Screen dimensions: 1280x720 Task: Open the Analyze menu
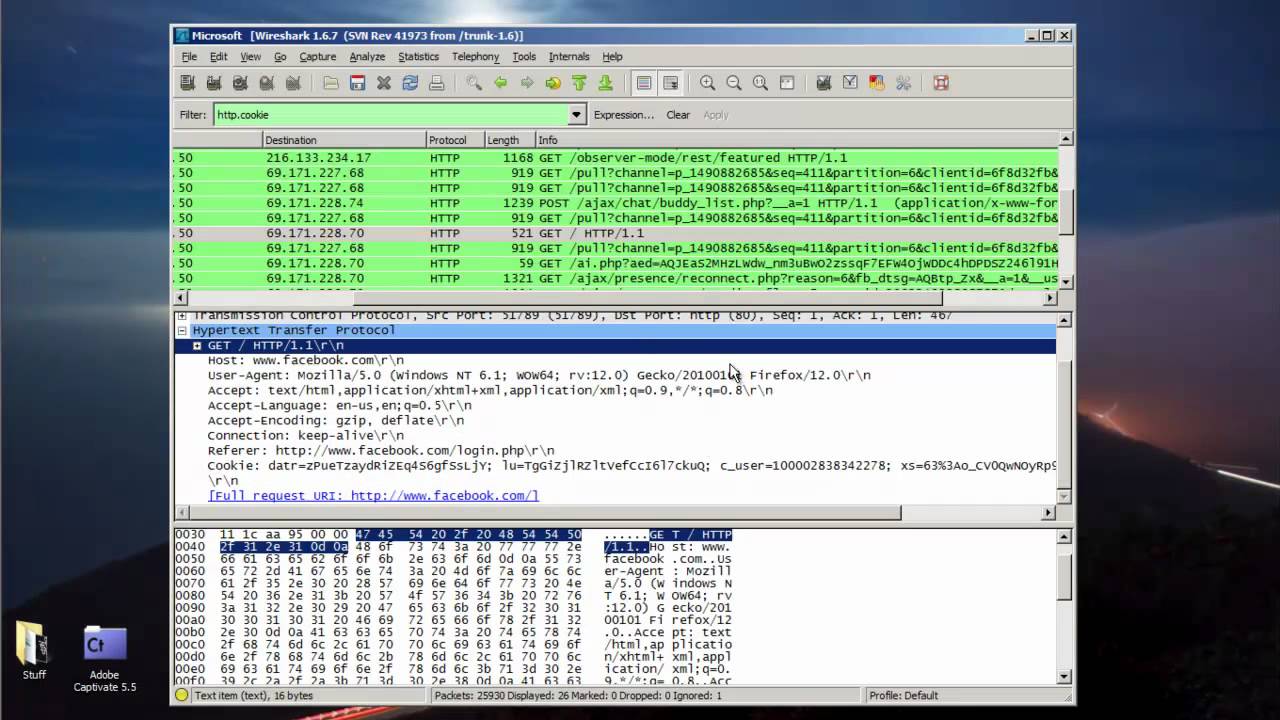point(367,57)
